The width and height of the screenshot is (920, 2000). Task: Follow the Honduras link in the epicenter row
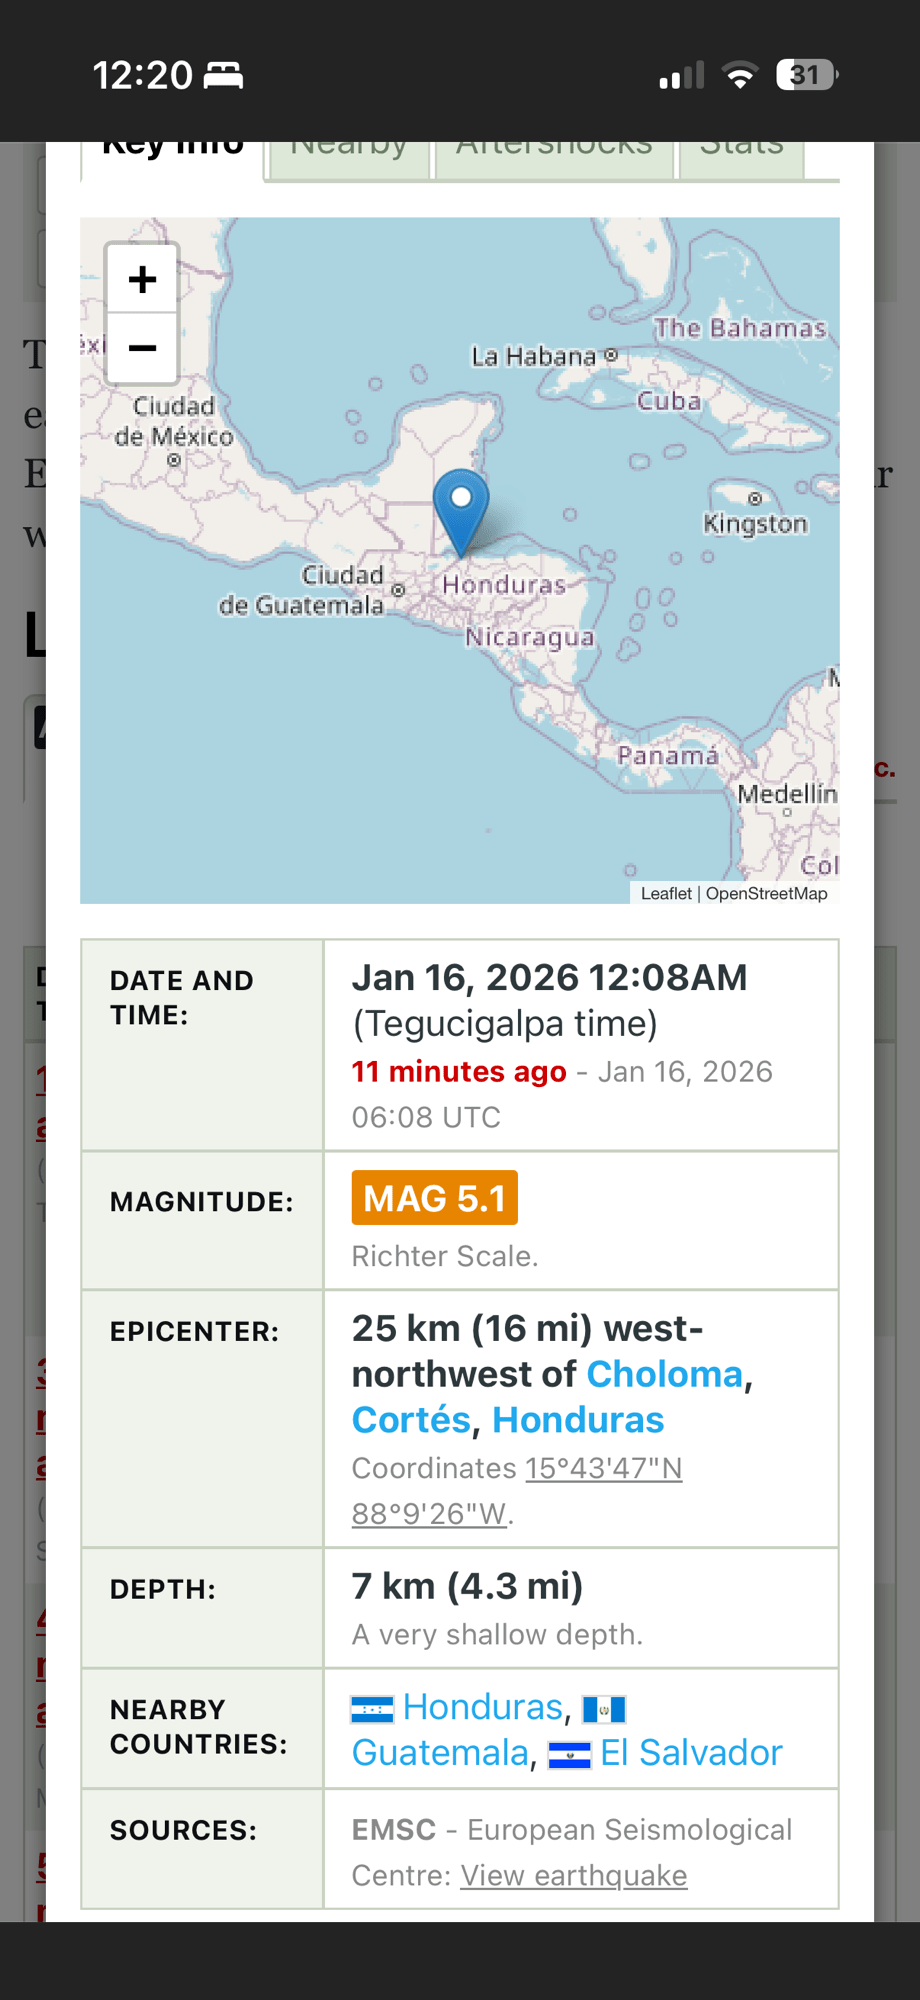pos(578,1420)
